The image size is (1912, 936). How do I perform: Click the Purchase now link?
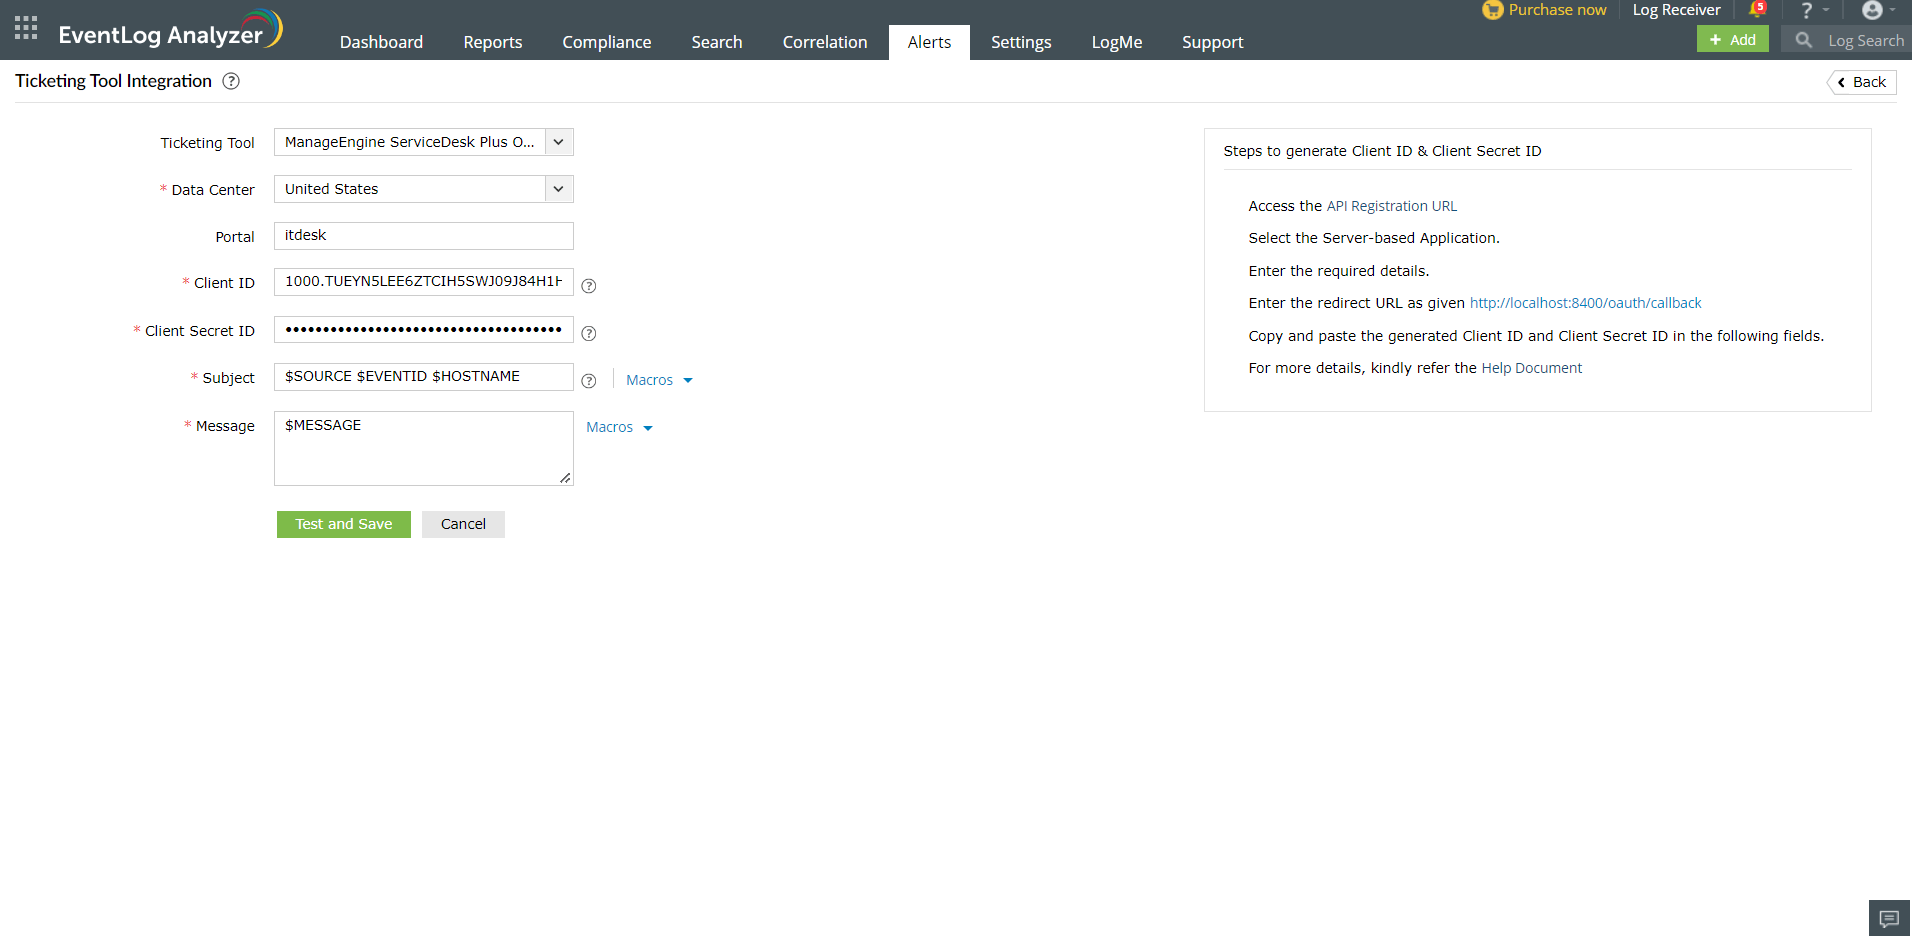tap(1557, 10)
